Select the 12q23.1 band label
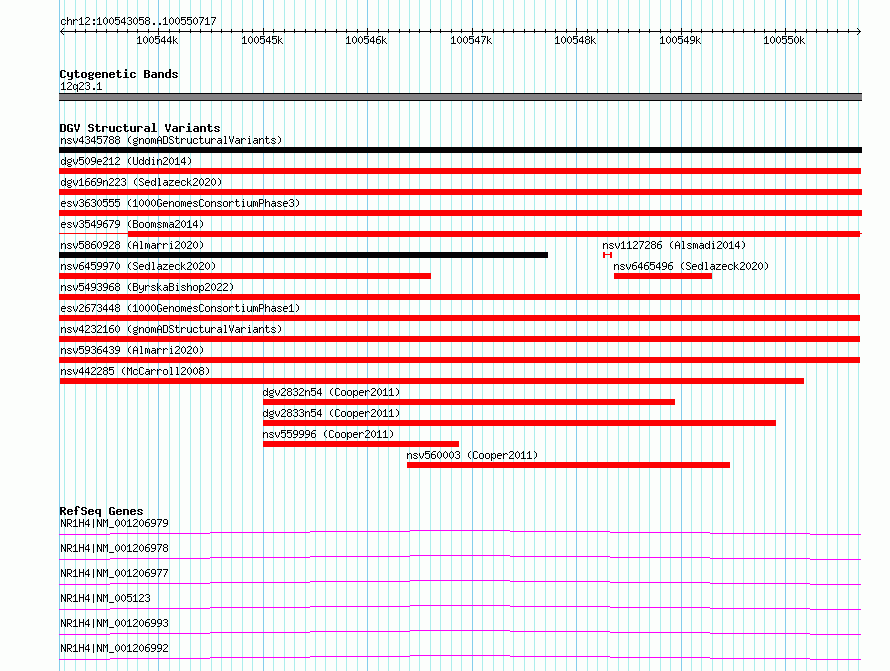890x671 pixels. 81,86
